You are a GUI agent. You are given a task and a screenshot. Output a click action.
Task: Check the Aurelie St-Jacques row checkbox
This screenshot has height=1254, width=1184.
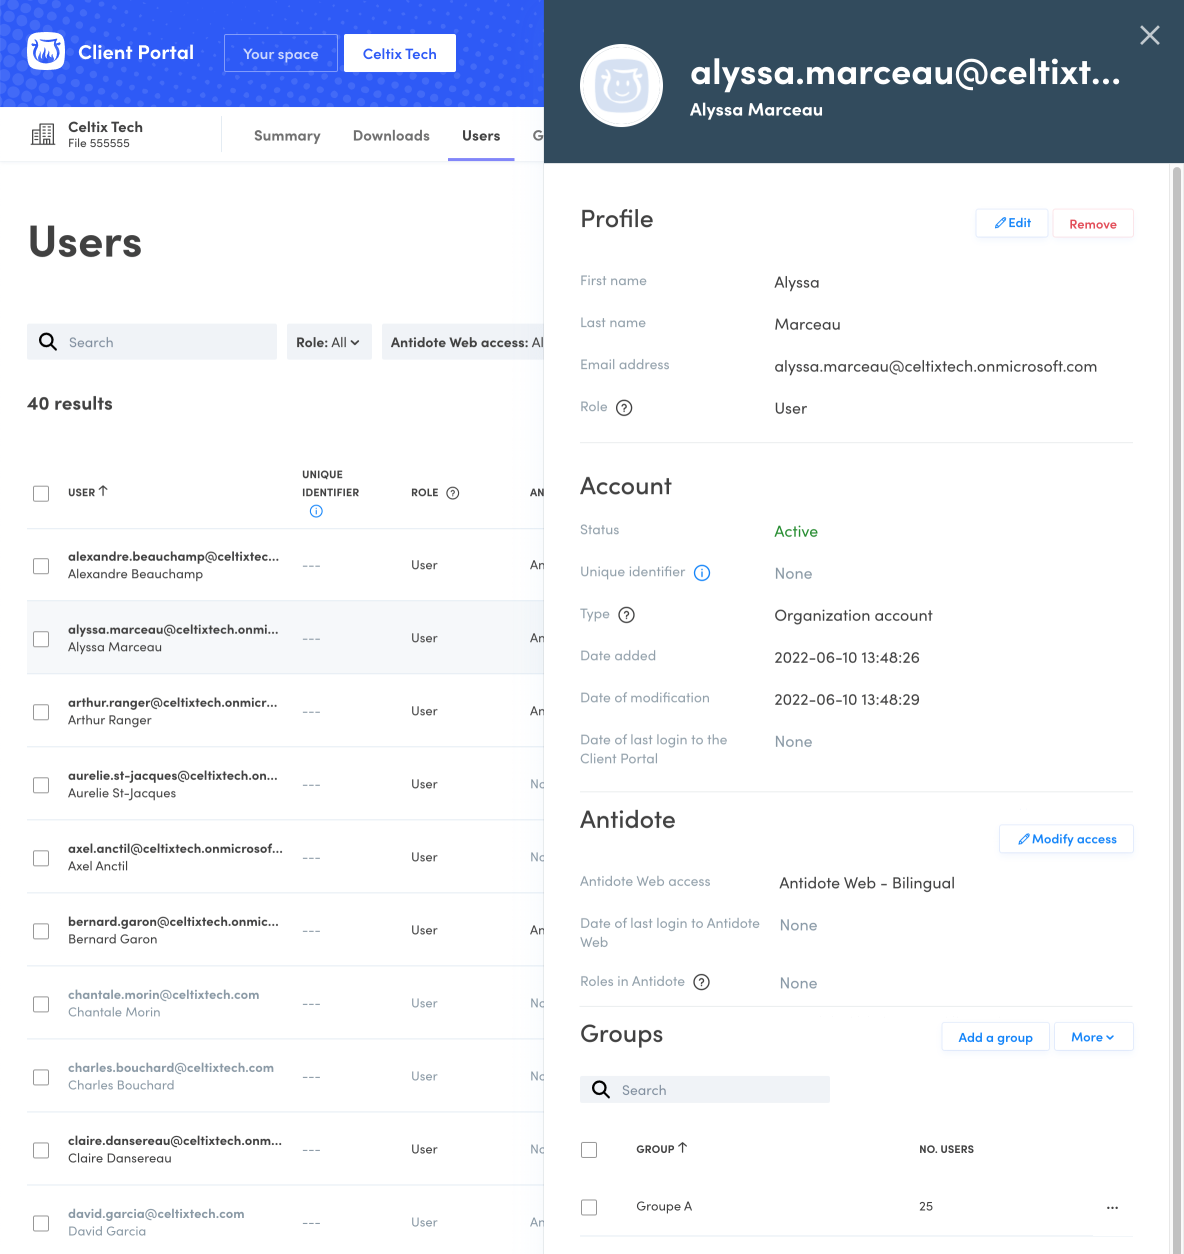41,785
